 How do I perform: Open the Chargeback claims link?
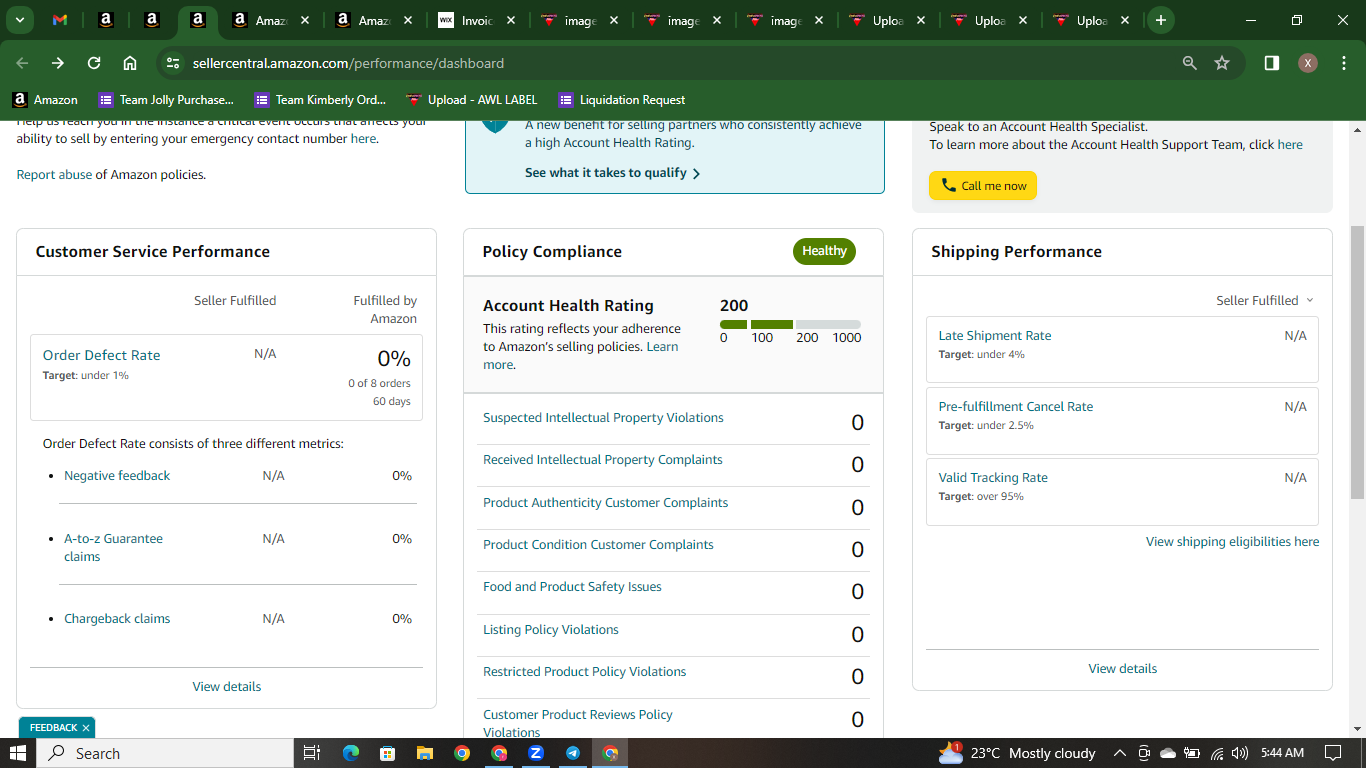[117, 619]
